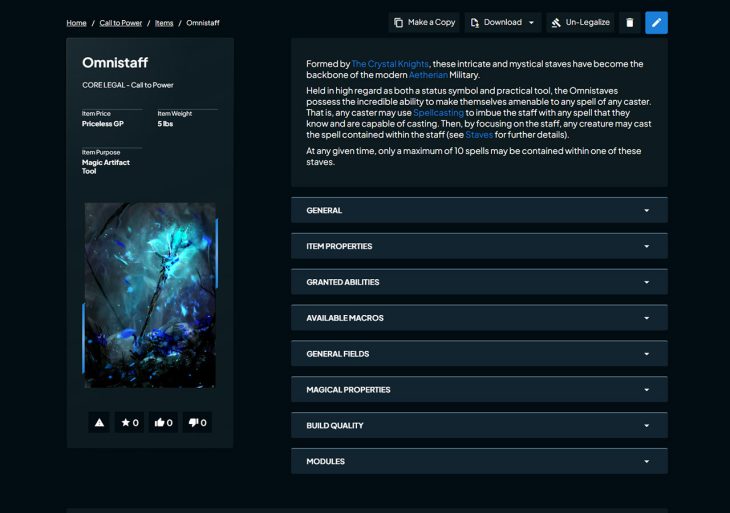Click the star favorite icon
Screen dimensions: 730x513
130,422
